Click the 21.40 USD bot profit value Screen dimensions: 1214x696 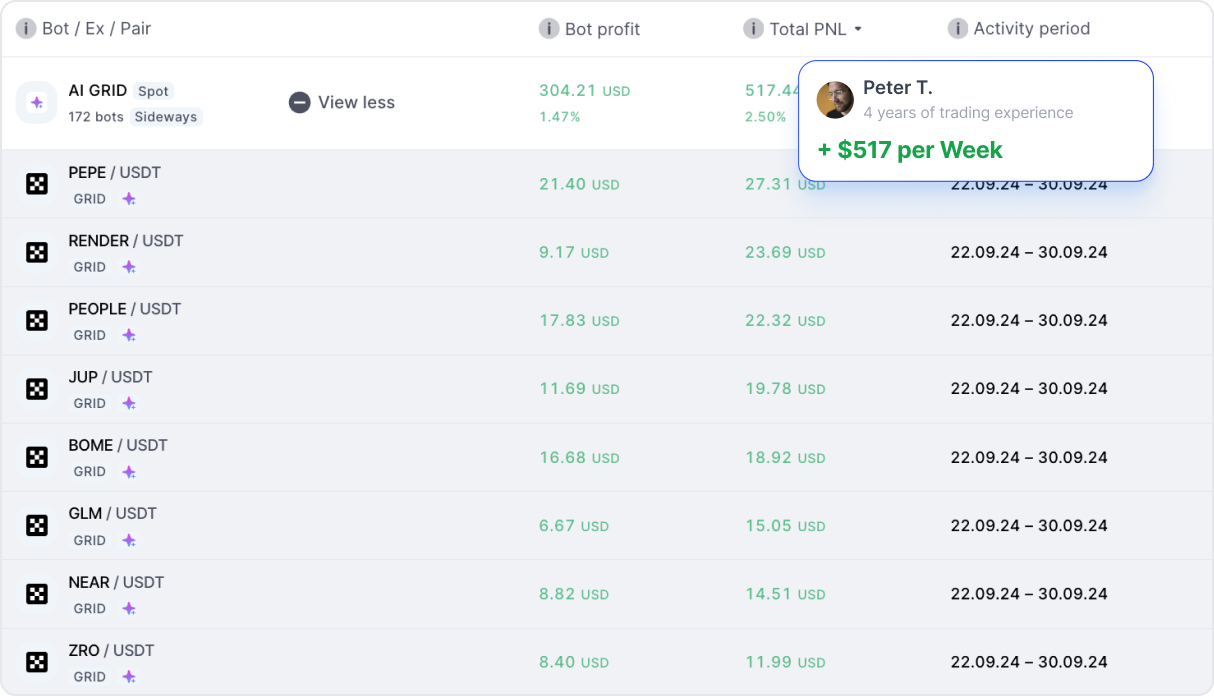pyautogui.click(x=579, y=184)
